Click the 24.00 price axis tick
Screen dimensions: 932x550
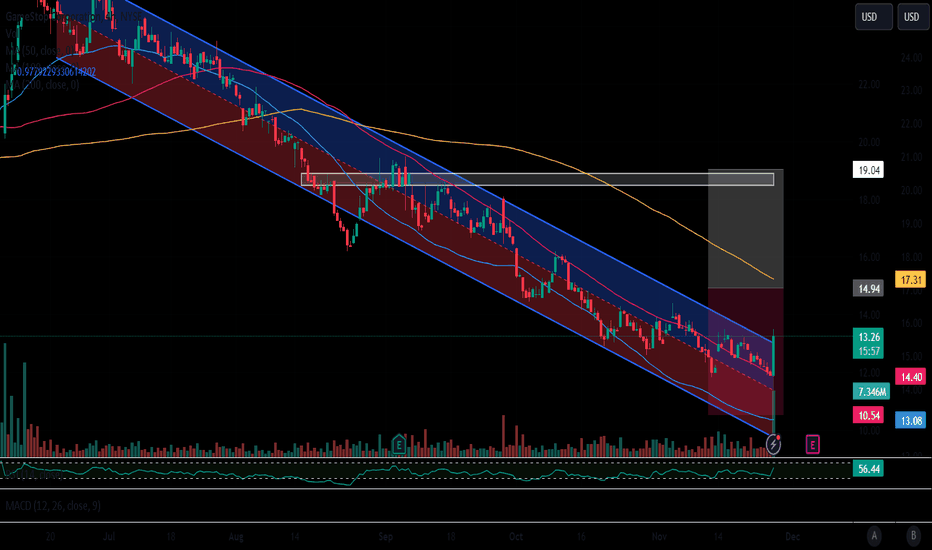(911, 58)
